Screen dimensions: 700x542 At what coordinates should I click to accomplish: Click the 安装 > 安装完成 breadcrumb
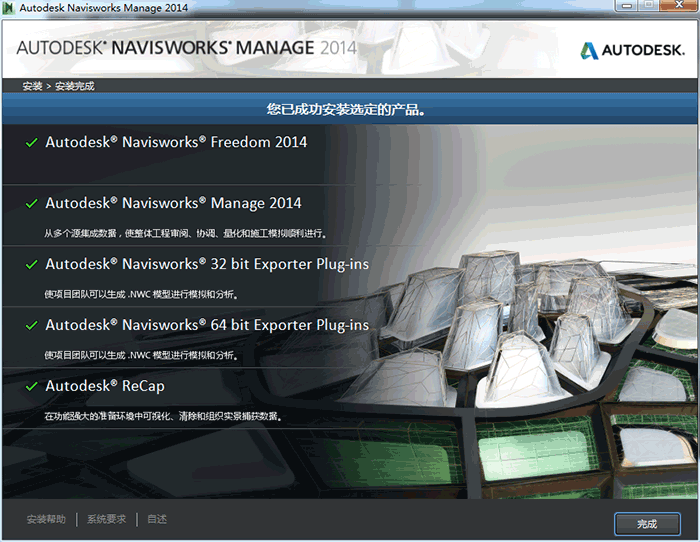[58, 86]
